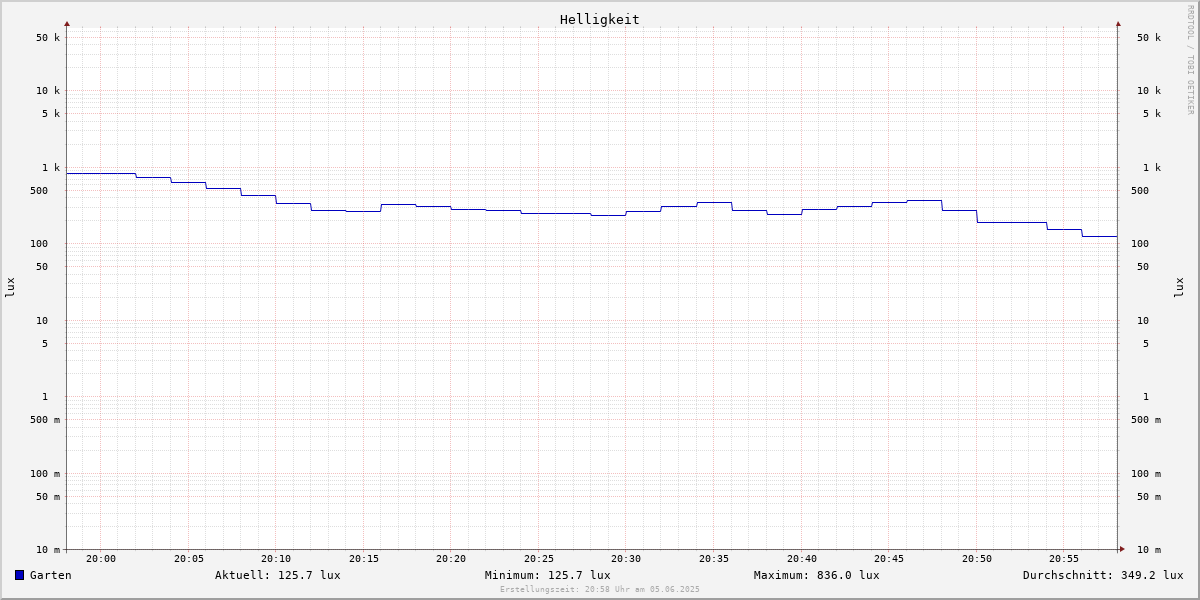The height and width of the screenshot is (600, 1200).
Task: Click the 100 label on left axis
Action: [39, 244]
